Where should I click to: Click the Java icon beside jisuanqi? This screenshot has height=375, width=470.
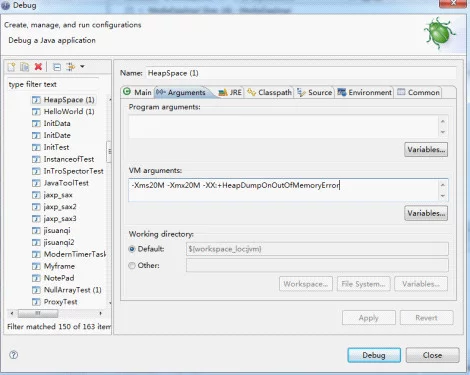[36, 231]
